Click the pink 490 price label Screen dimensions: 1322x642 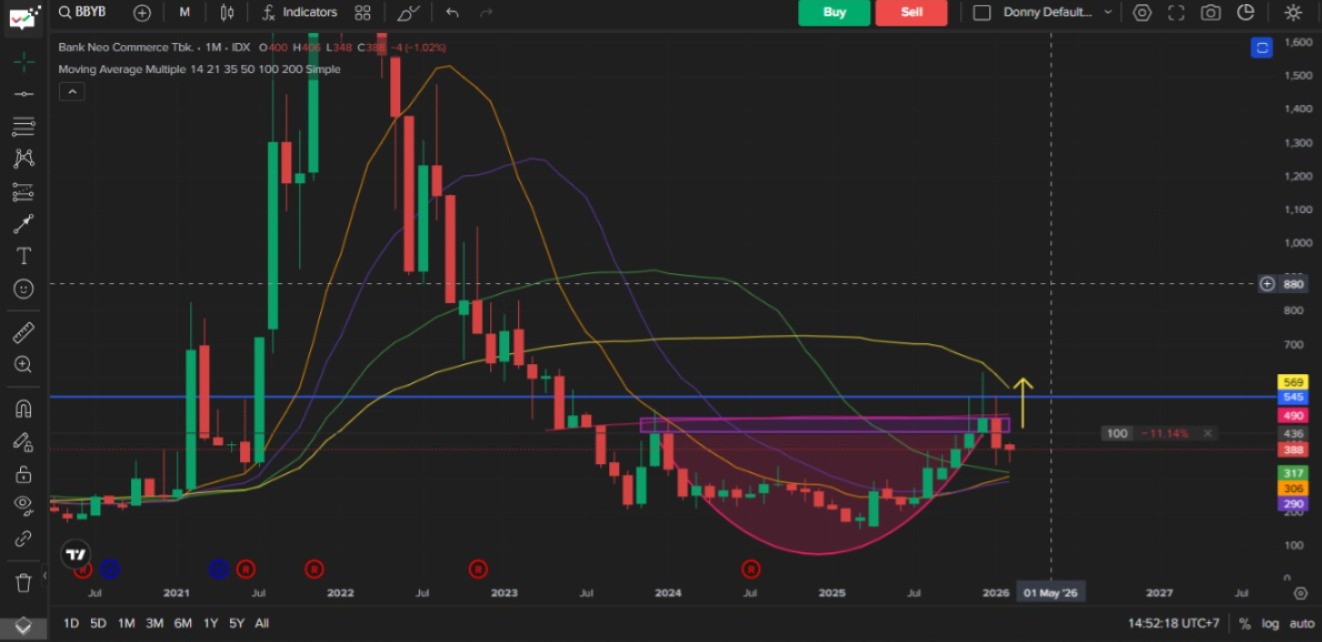(x=1293, y=415)
